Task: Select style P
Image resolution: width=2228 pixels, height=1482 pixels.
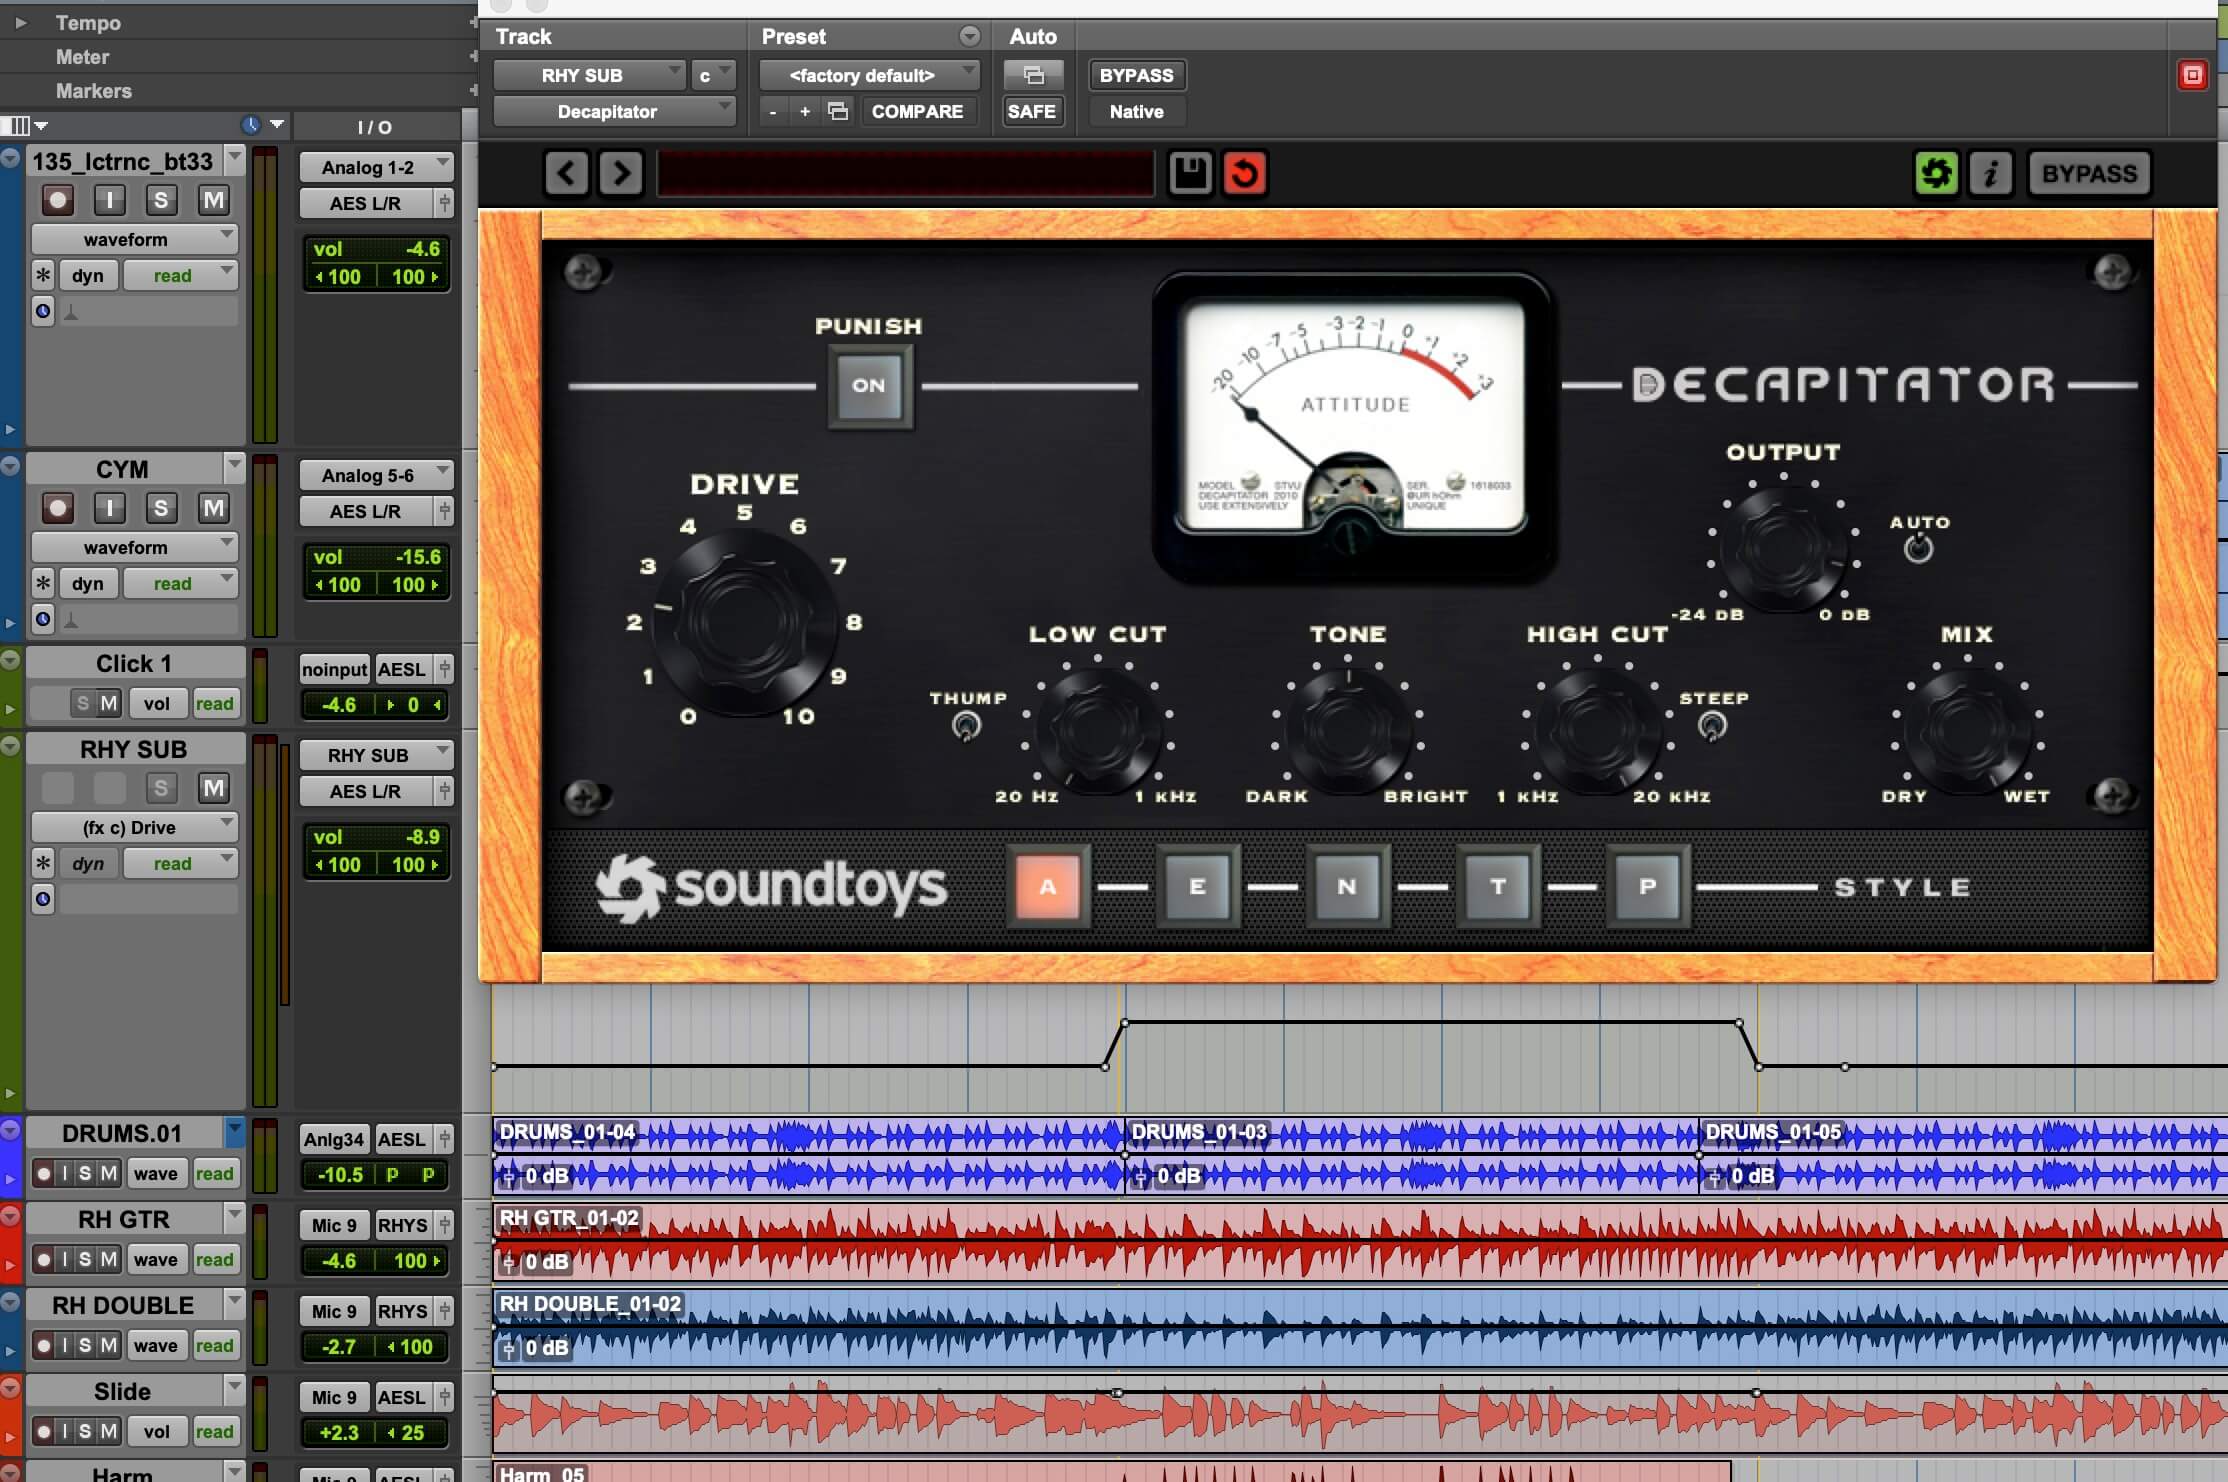Action: point(1647,886)
